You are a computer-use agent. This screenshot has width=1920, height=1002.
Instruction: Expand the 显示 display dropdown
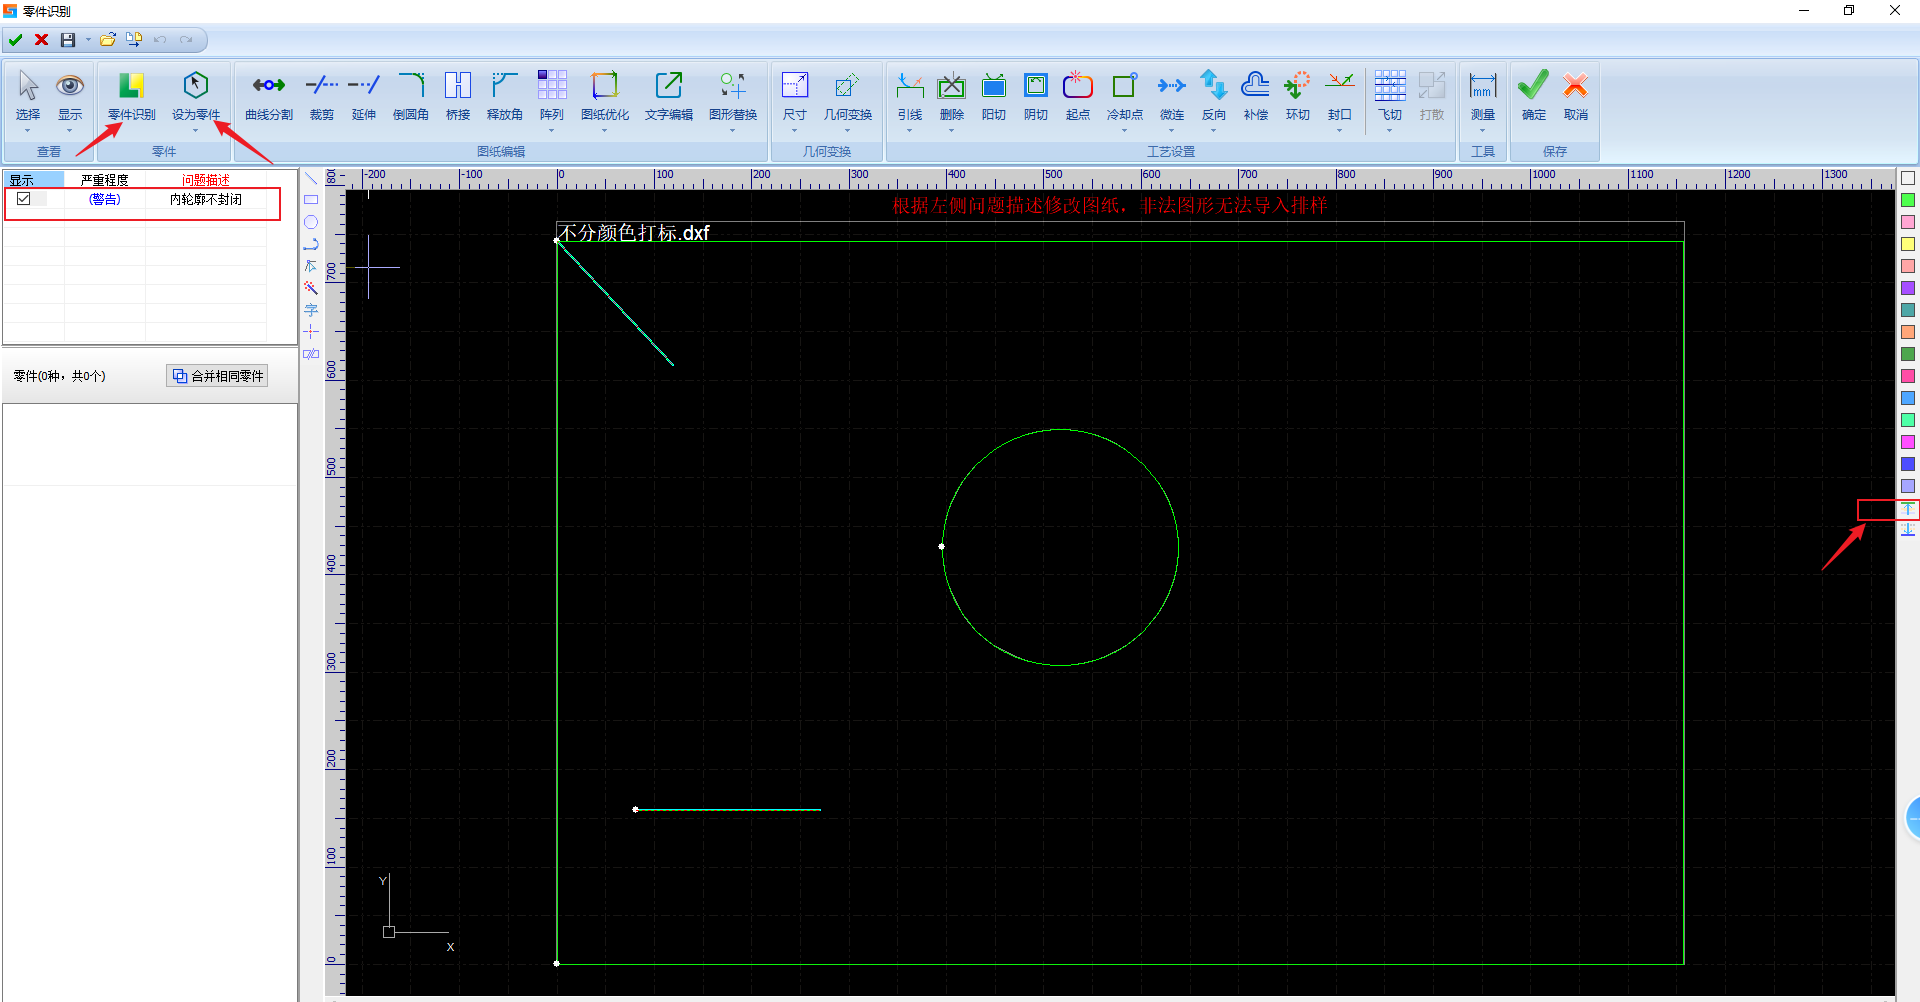coord(70,131)
